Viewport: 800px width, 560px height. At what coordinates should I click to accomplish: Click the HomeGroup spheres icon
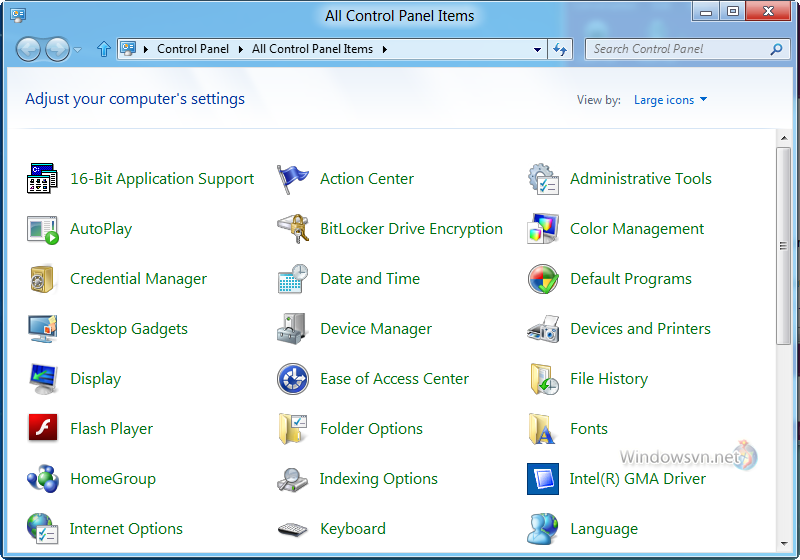[43, 479]
